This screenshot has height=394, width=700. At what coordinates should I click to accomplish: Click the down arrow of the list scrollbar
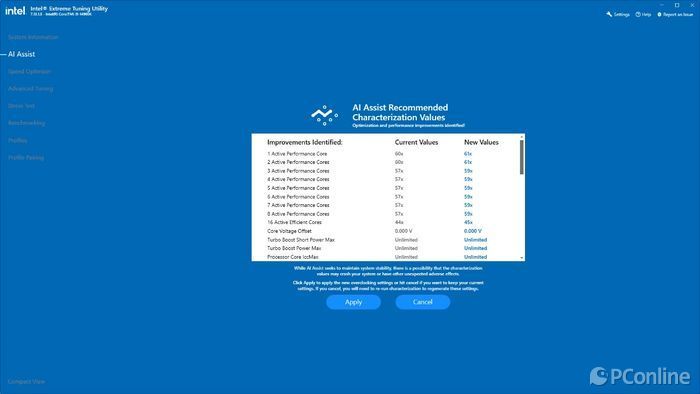tap(521, 258)
